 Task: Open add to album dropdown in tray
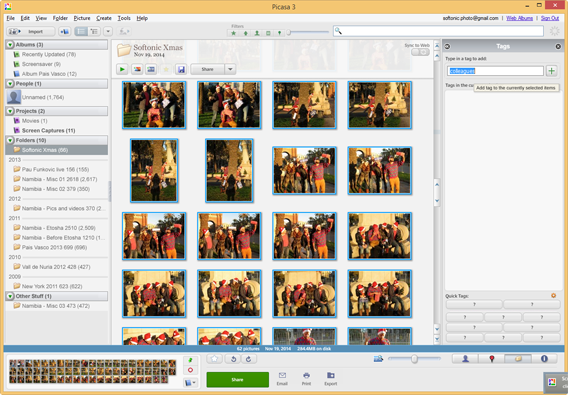click(x=190, y=382)
